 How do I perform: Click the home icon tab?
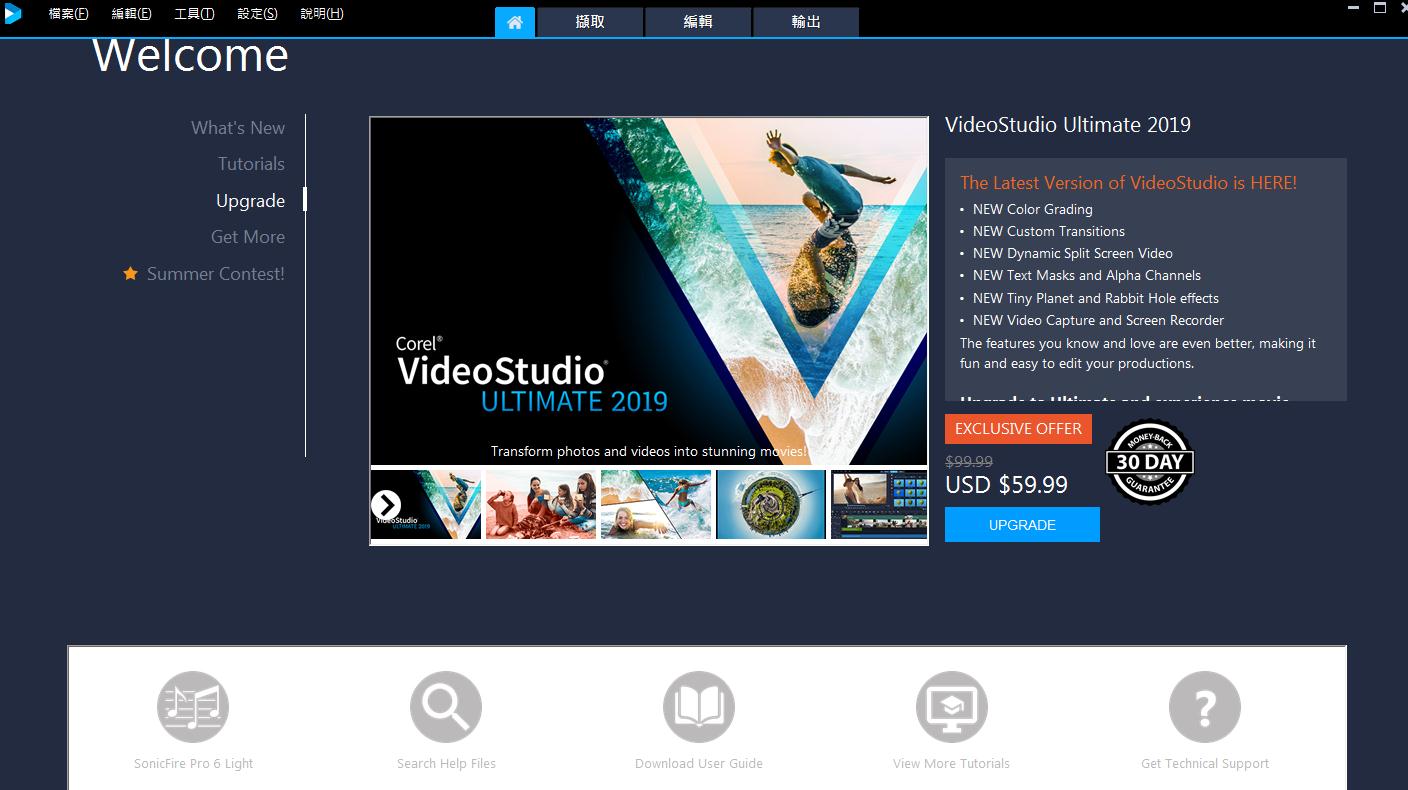(515, 22)
